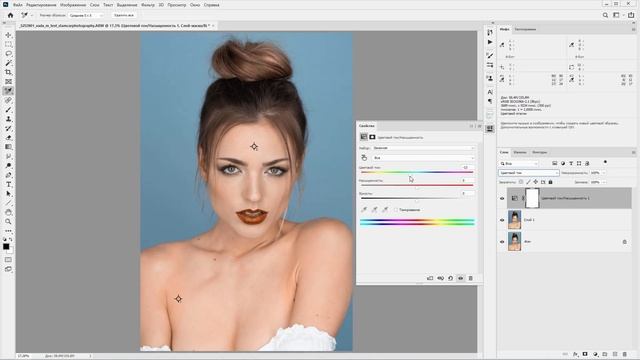Image resolution: width=640 pixels, height=360 pixels.
Task: Click the Search icon in options bar
Action: pos(605,15)
